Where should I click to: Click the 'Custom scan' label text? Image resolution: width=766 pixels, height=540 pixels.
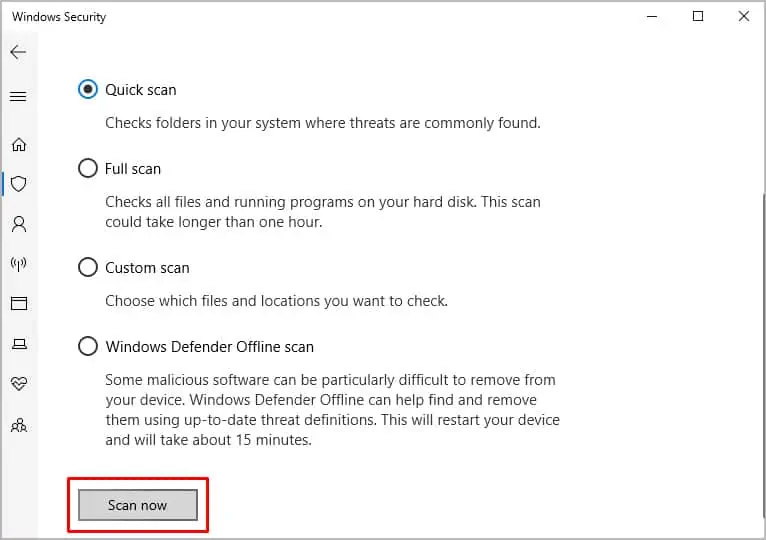point(147,268)
